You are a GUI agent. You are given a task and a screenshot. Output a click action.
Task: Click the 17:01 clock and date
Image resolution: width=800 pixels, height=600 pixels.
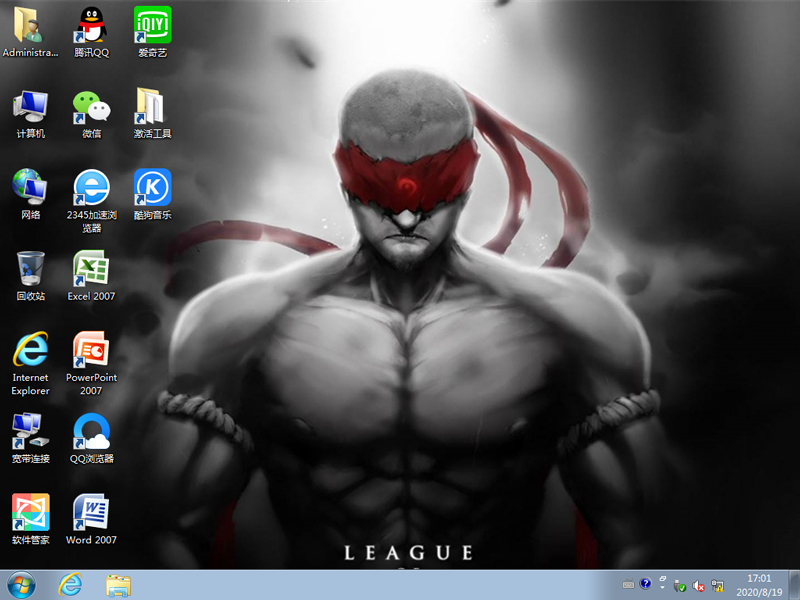[x=759, y=585]
